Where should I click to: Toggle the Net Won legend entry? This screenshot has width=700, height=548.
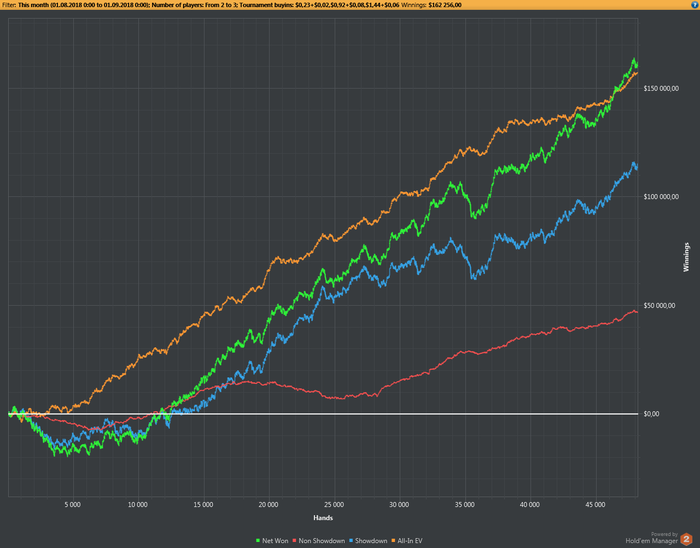[272, 540]
